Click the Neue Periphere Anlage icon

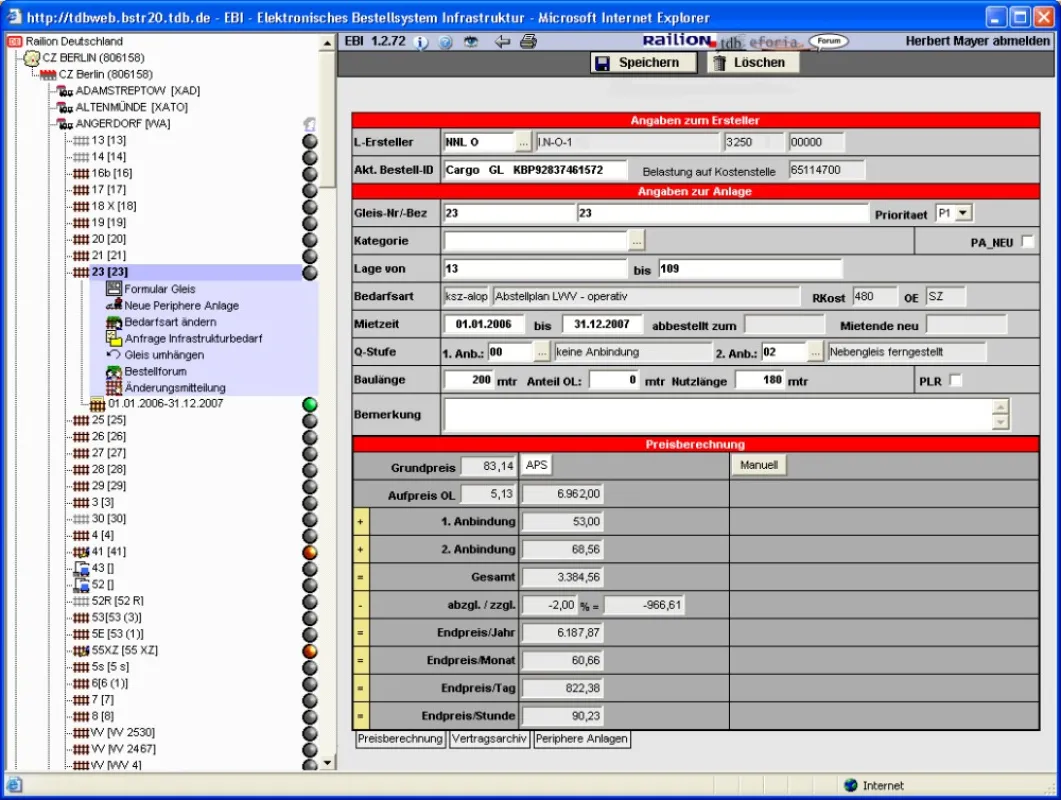click(x=114, y=306)
